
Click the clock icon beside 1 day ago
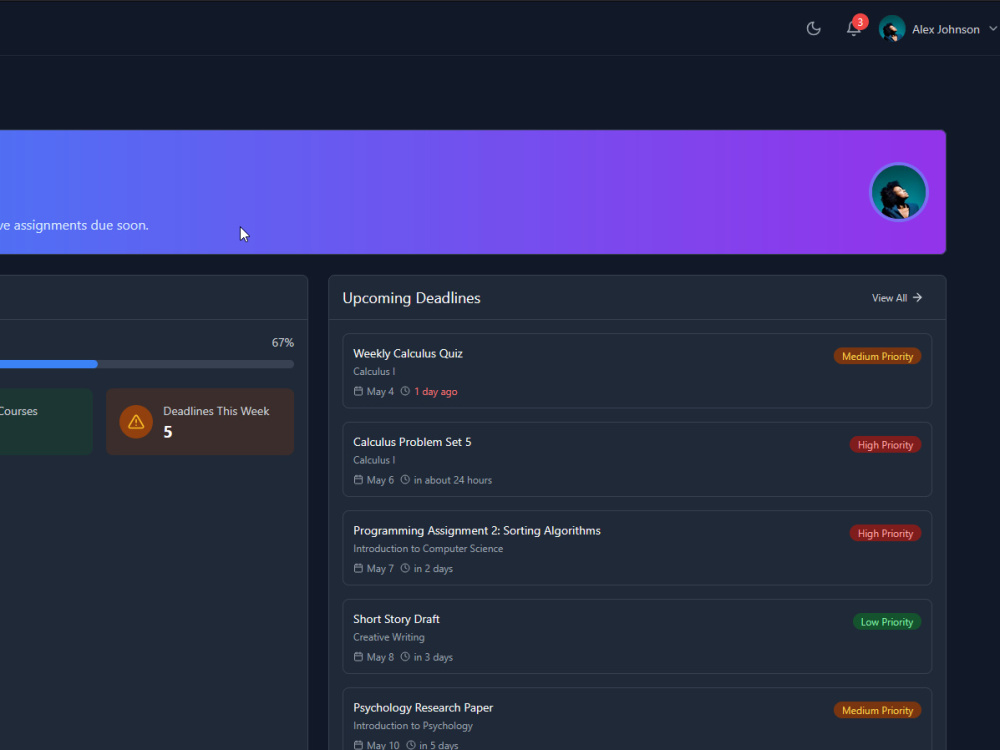click(x=405, y=391)
